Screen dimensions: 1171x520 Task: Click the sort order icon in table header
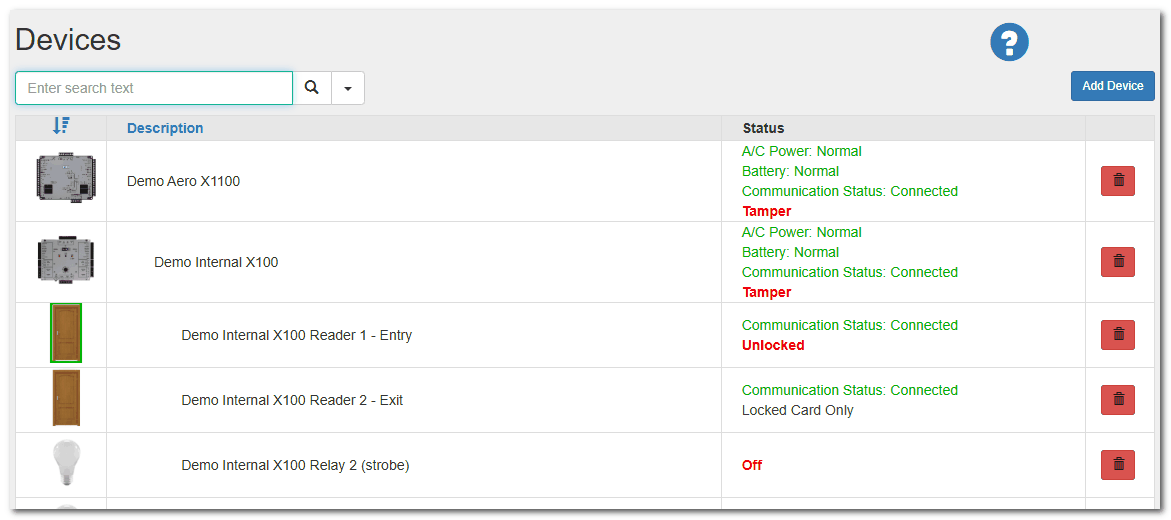click(x=61, y=127)
